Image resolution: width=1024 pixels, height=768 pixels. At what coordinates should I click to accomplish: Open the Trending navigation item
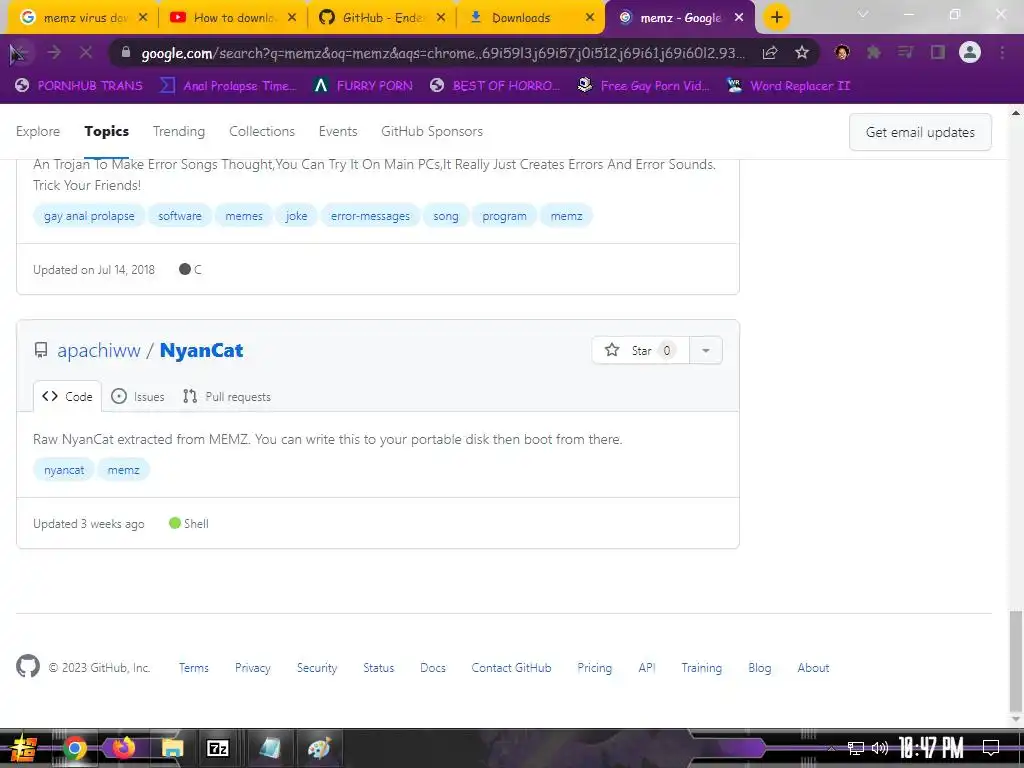click(179, 131)
